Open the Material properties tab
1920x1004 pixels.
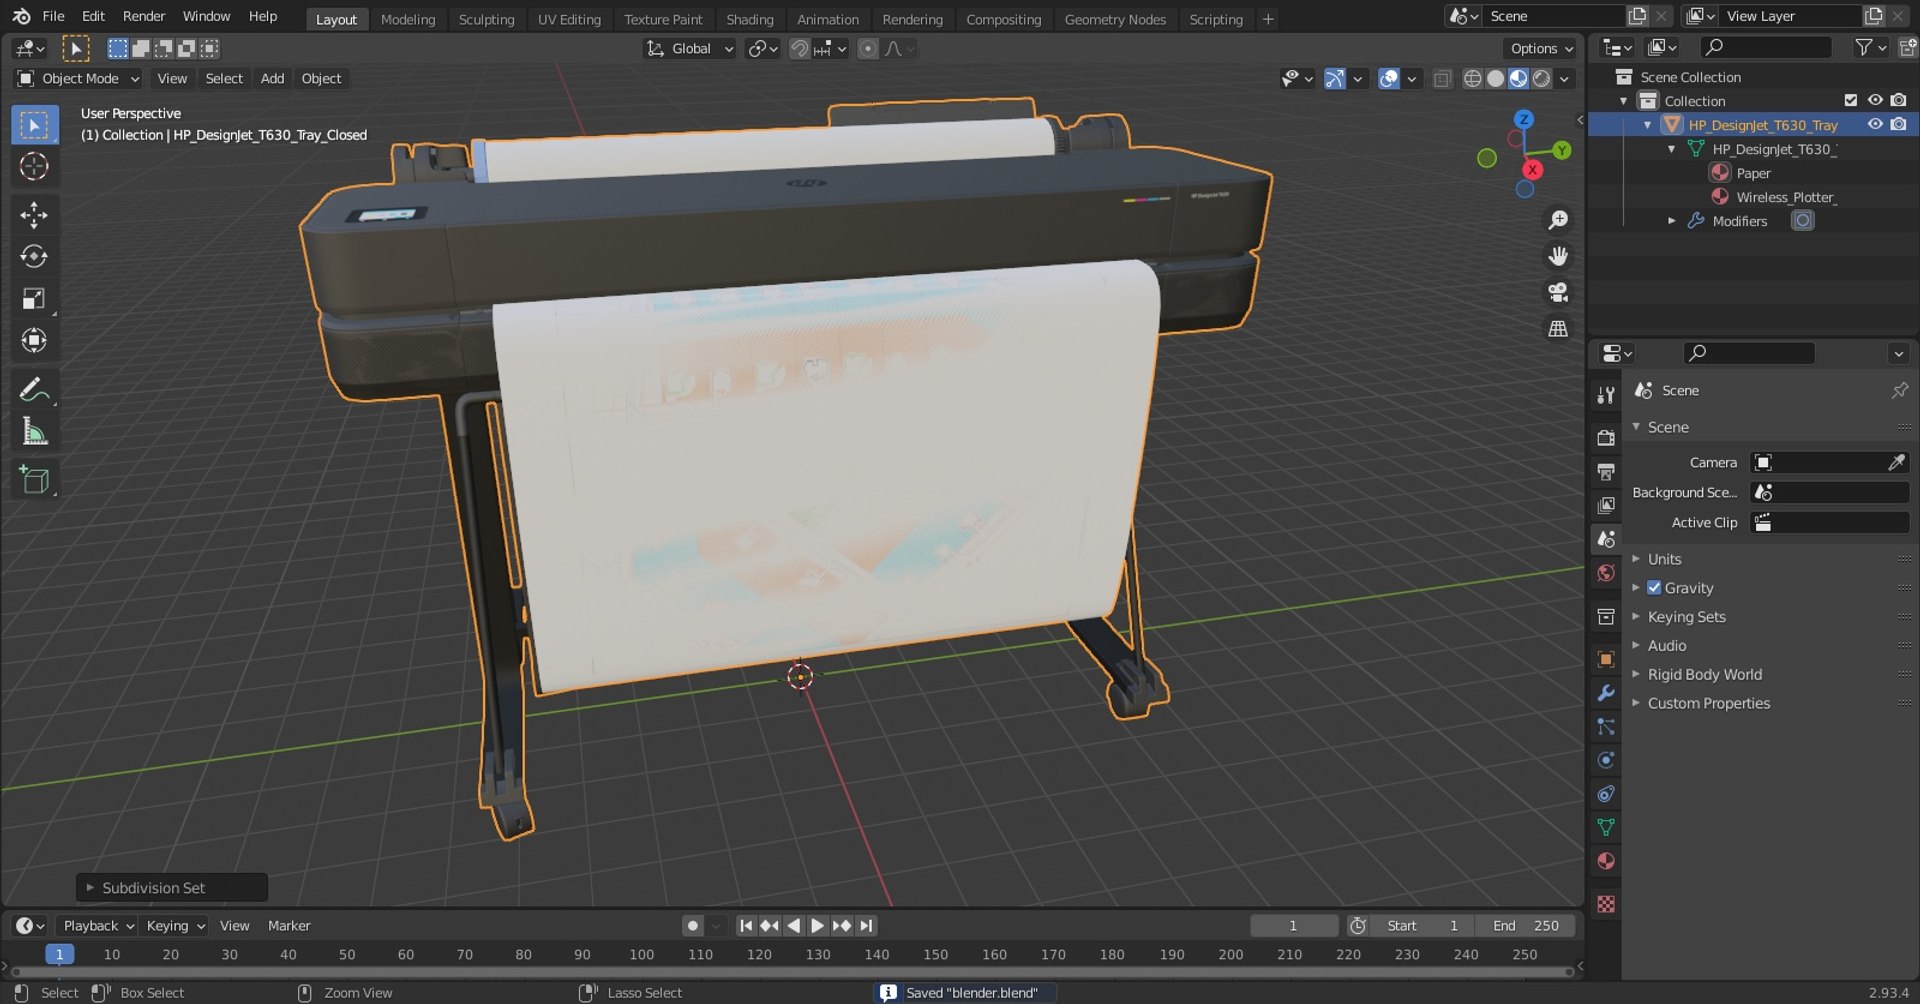pos(1606,861)
